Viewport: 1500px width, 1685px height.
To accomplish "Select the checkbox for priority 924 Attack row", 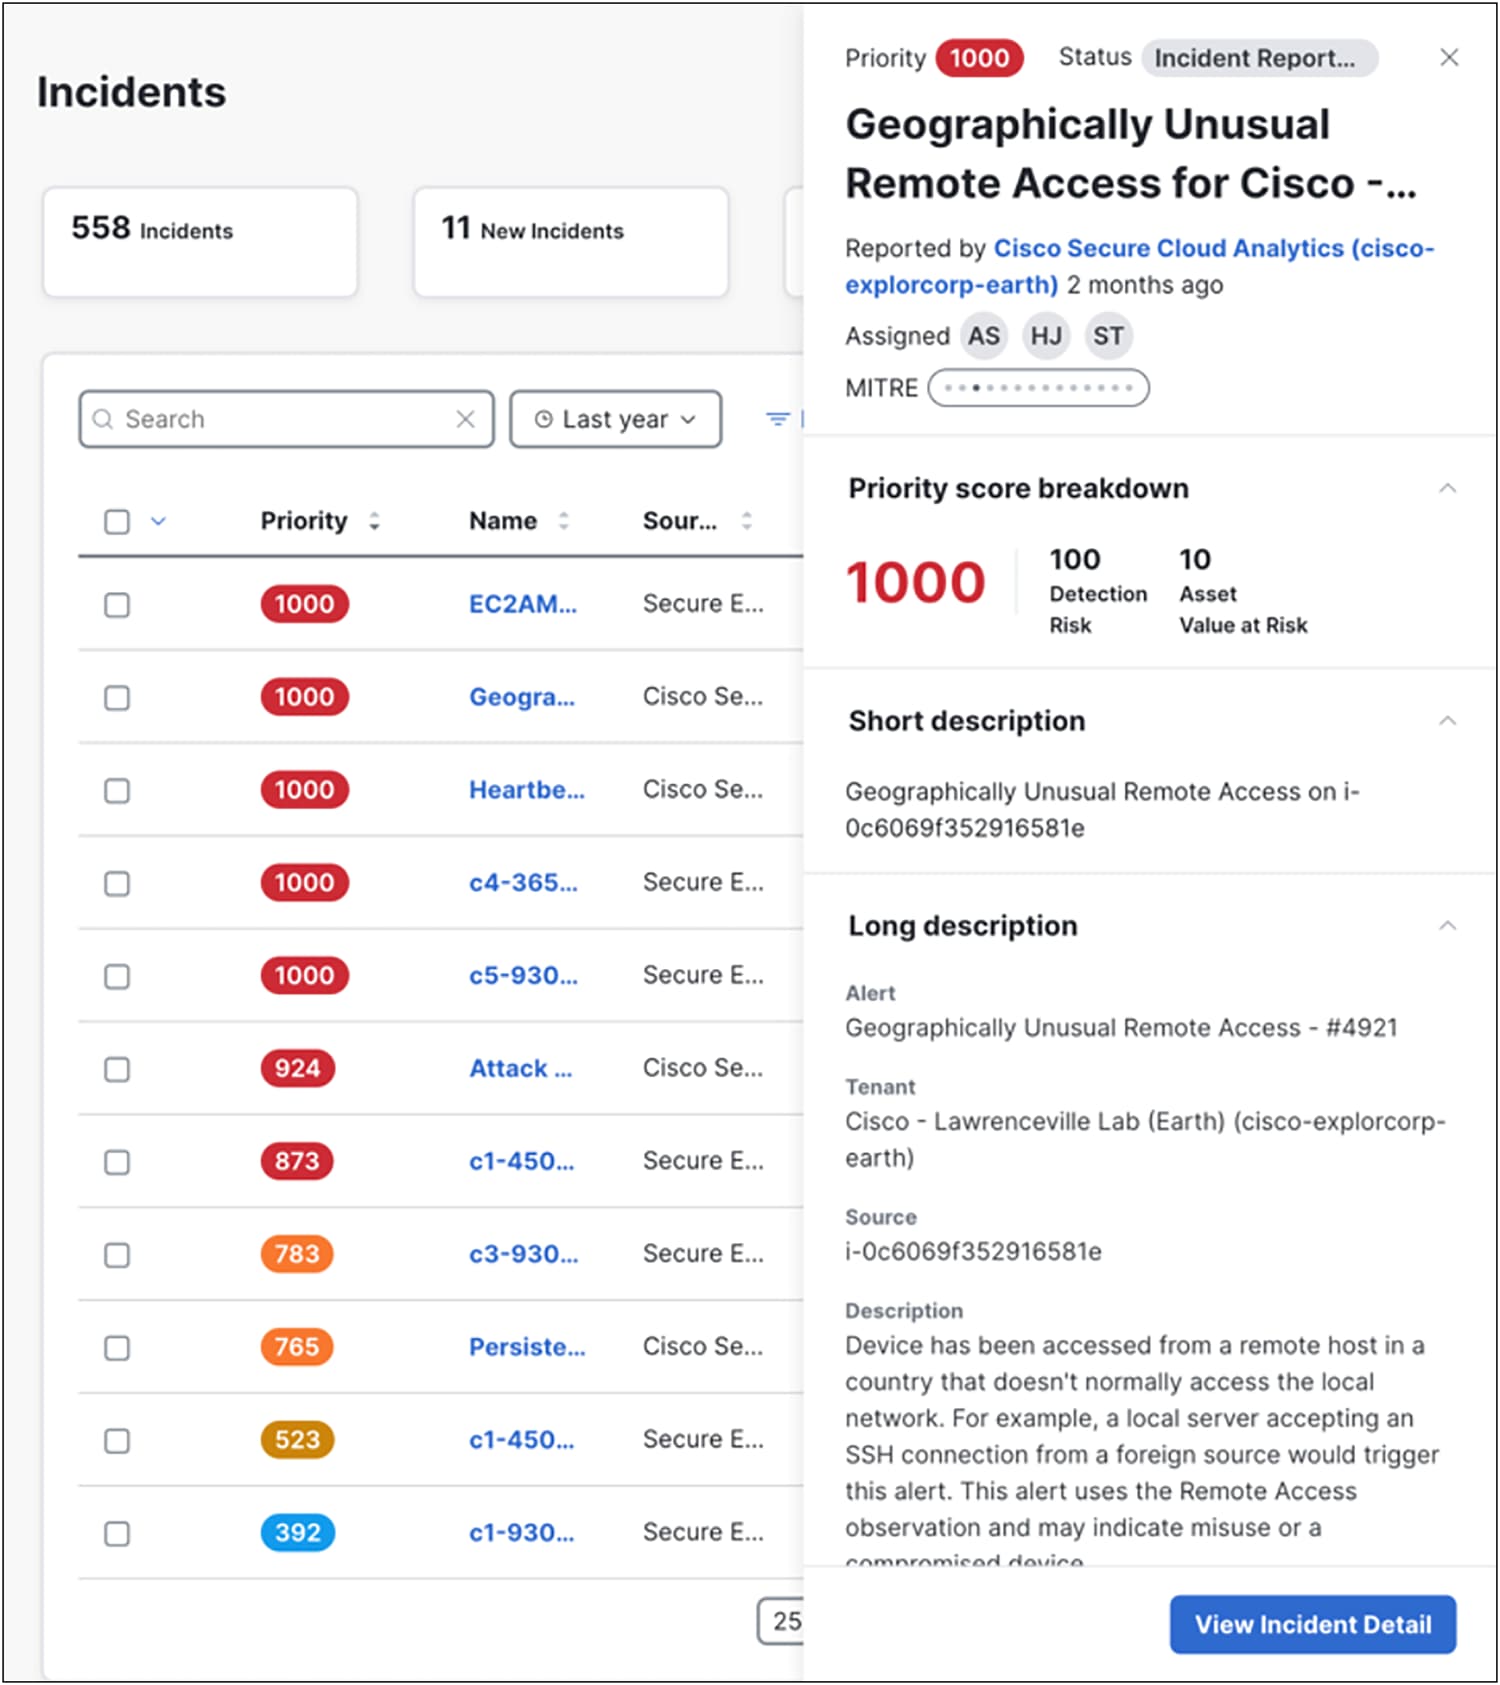I will coord(117,1069).
